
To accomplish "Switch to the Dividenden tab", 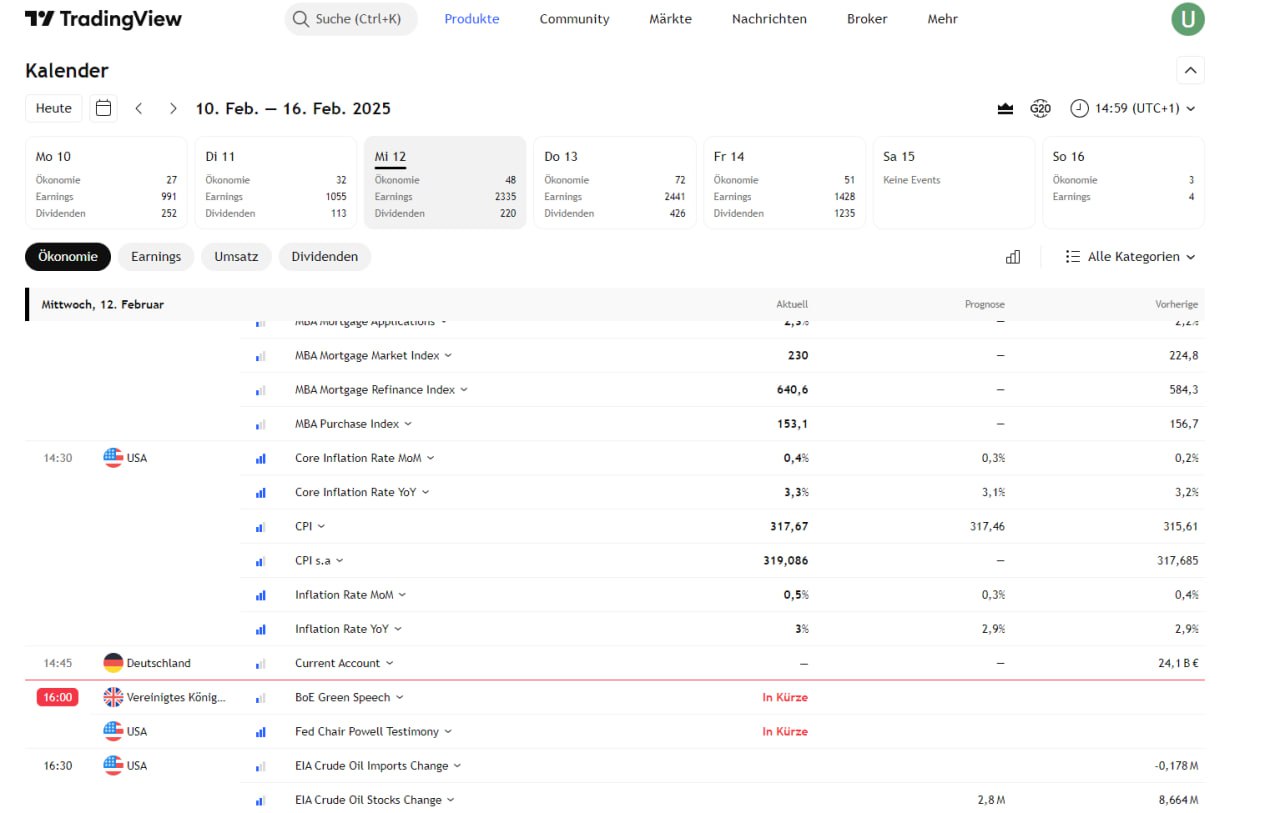I will coord(324,257).
